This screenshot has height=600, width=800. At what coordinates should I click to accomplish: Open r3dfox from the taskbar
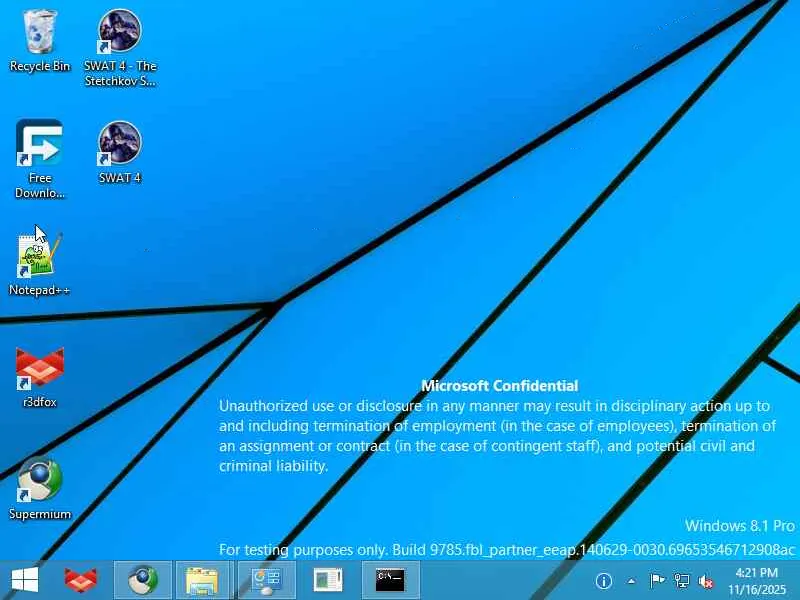tap(81, 580)
